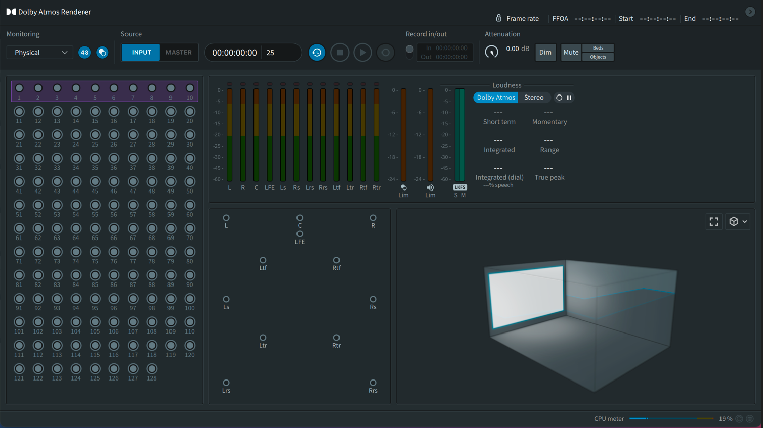This screenshot has width=763, height=428.
Task: Click the CPU meter bar
Action: pos(671,418)
